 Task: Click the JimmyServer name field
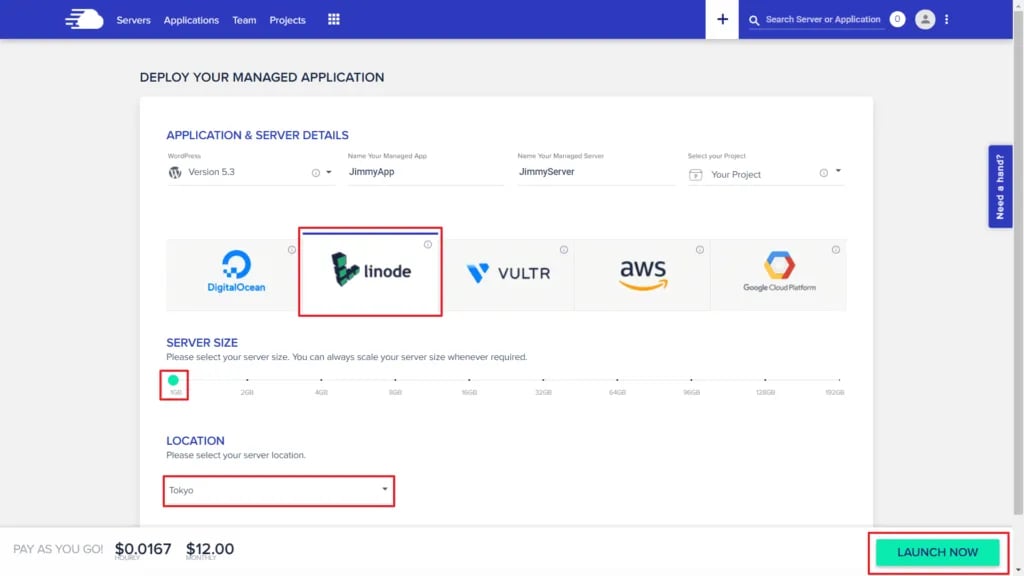[596, 172]
